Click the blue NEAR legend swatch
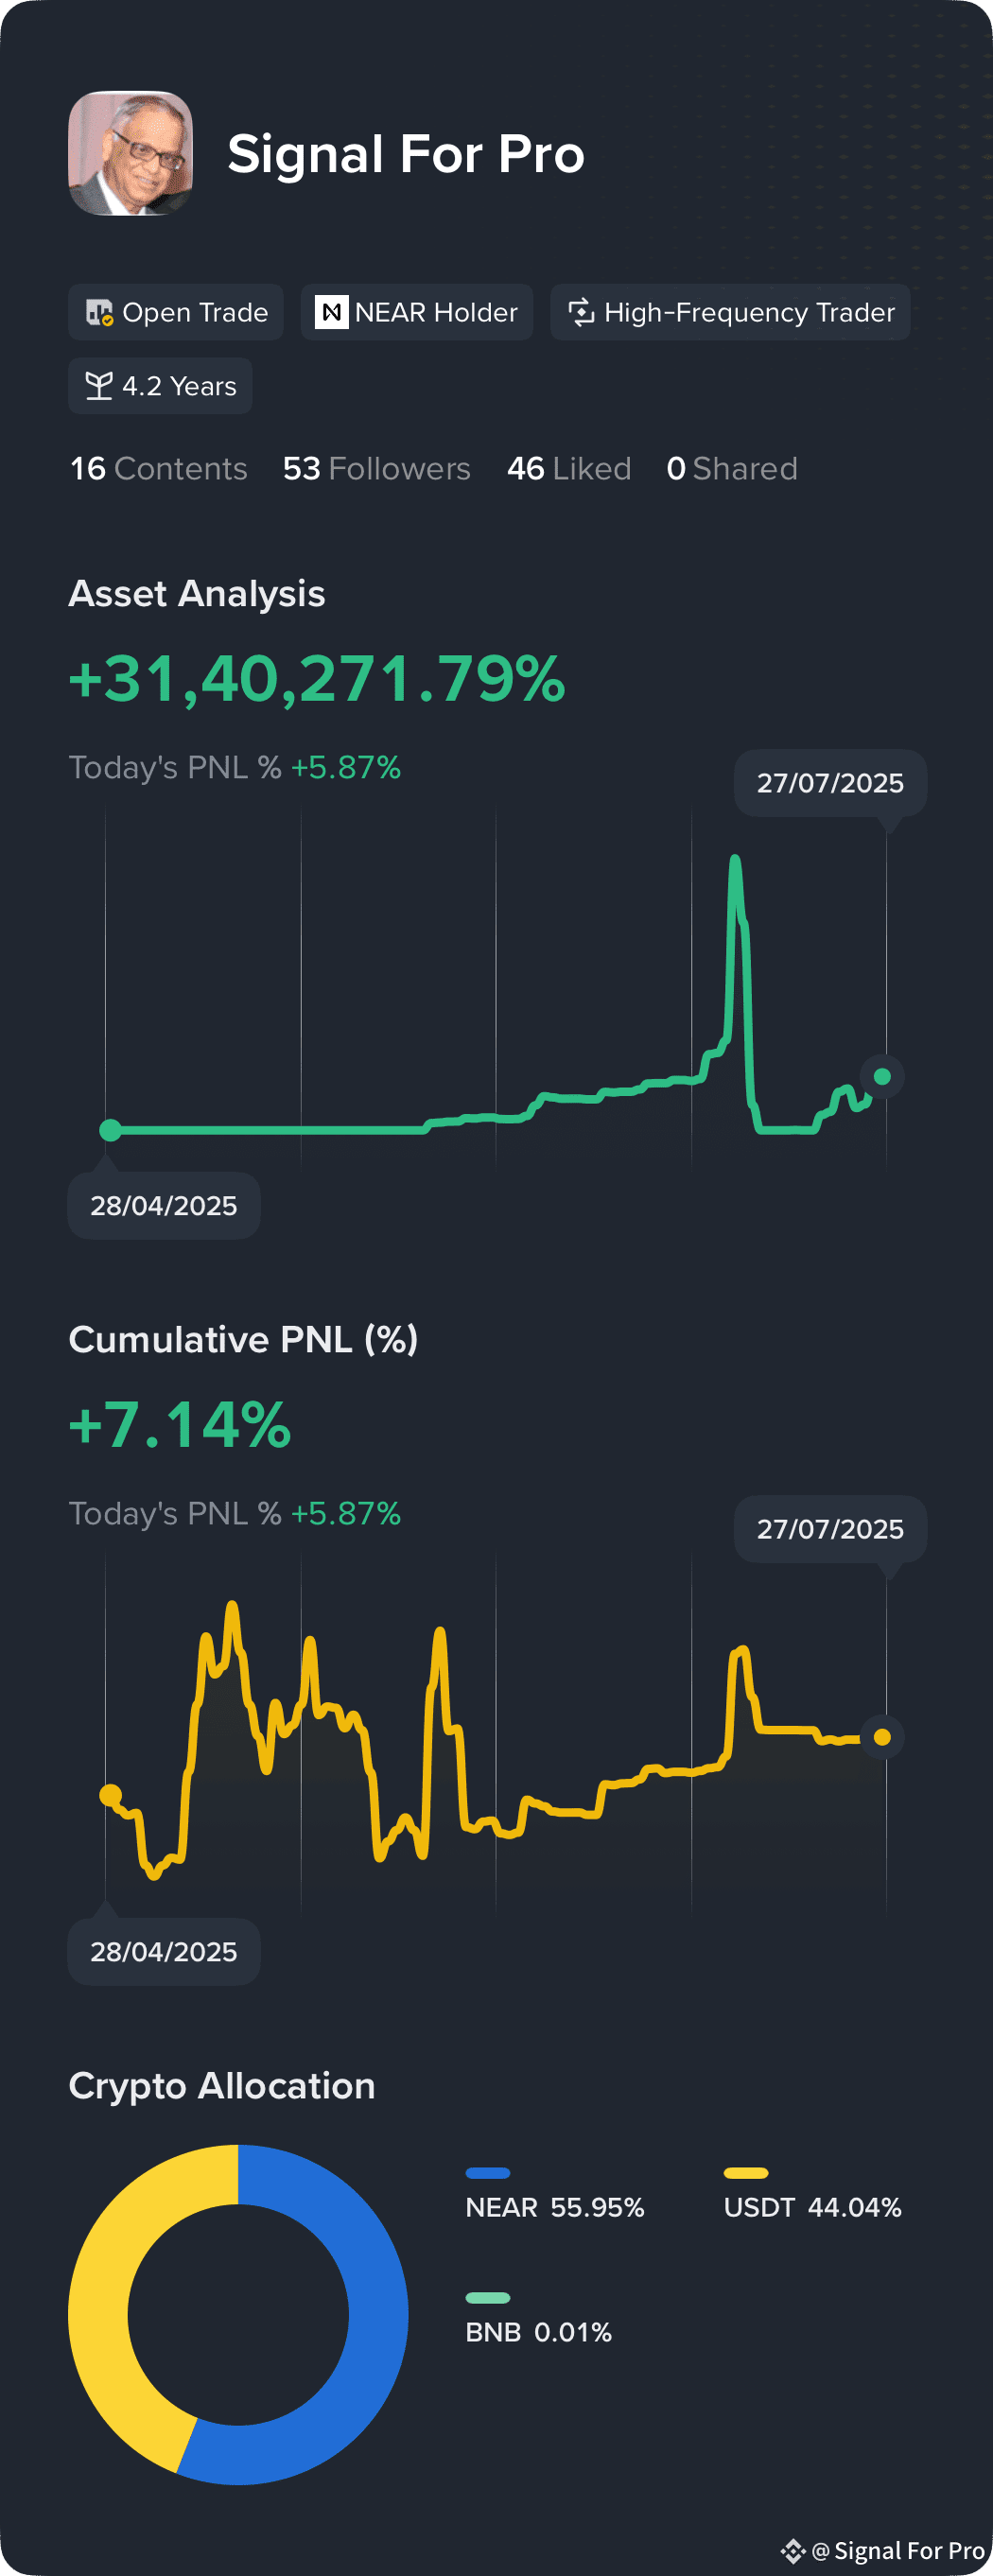The width and height of the screenshot is (993, 2576). [x=488, y=2172]
